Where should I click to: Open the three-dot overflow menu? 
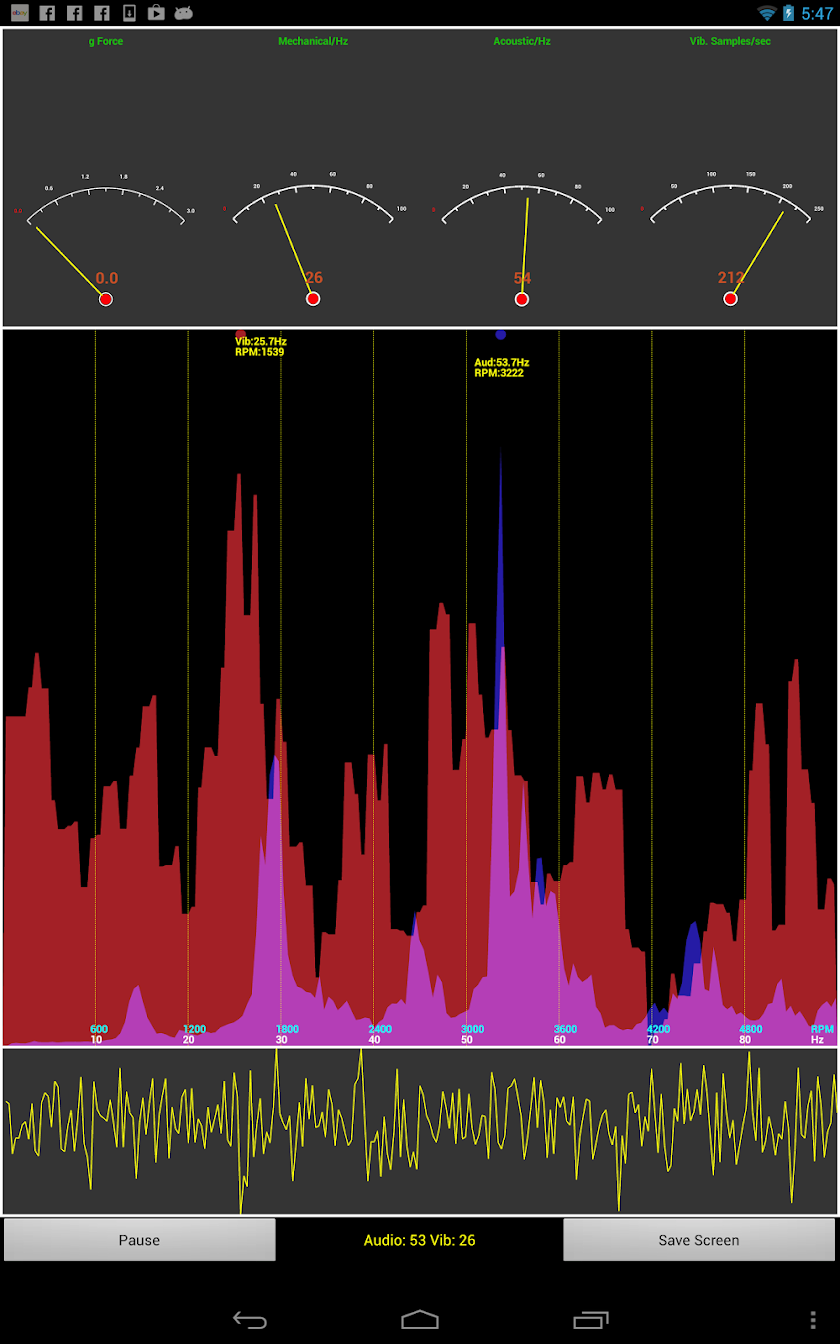(813, 1319)
